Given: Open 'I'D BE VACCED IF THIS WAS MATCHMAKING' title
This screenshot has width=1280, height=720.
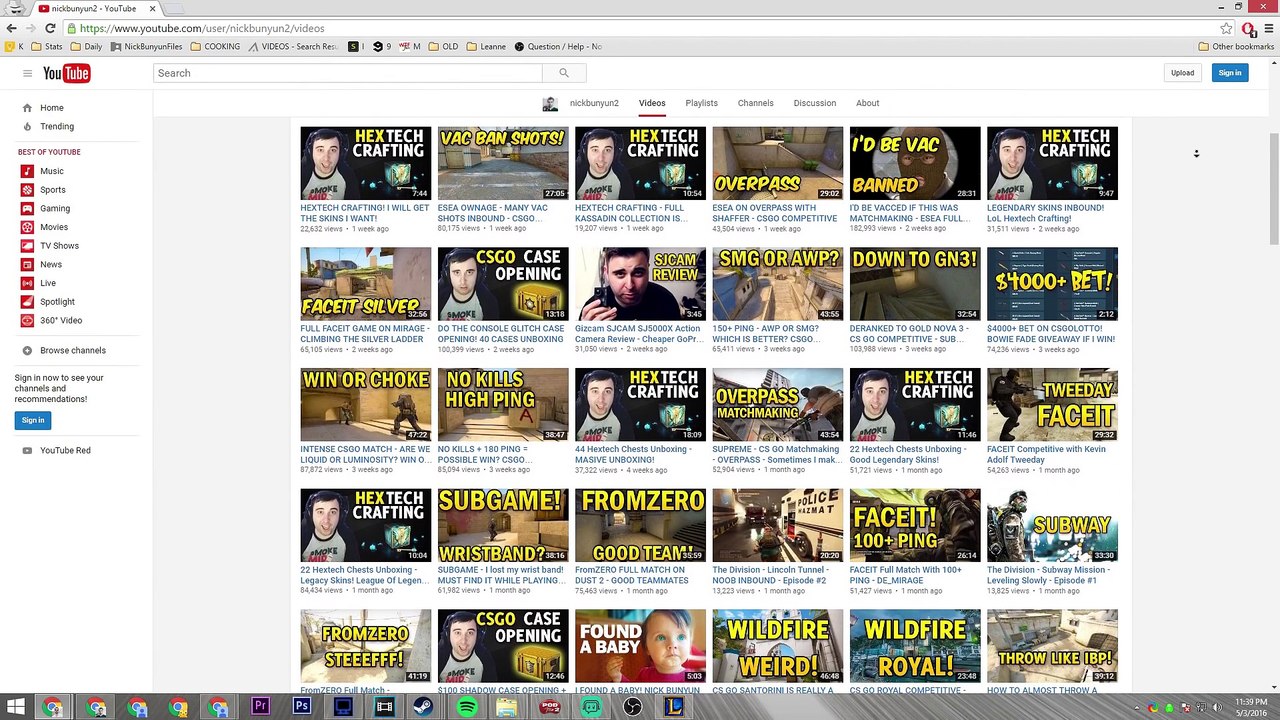Looking at the screenshot, I should point(910,213).
